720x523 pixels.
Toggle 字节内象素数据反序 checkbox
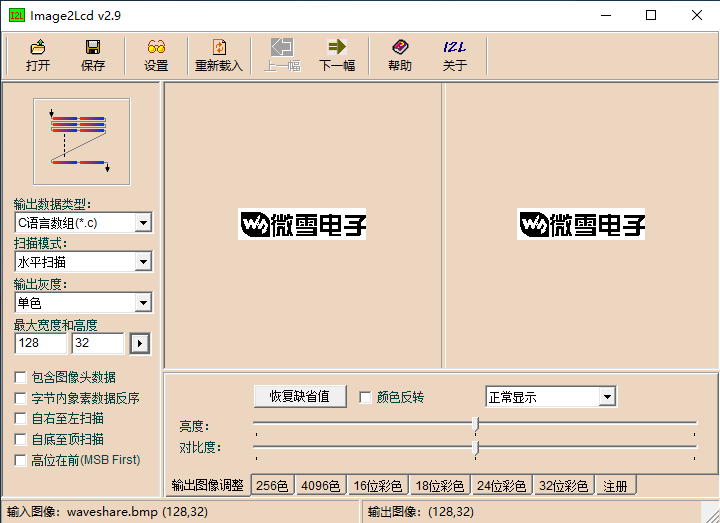point(20,398)
